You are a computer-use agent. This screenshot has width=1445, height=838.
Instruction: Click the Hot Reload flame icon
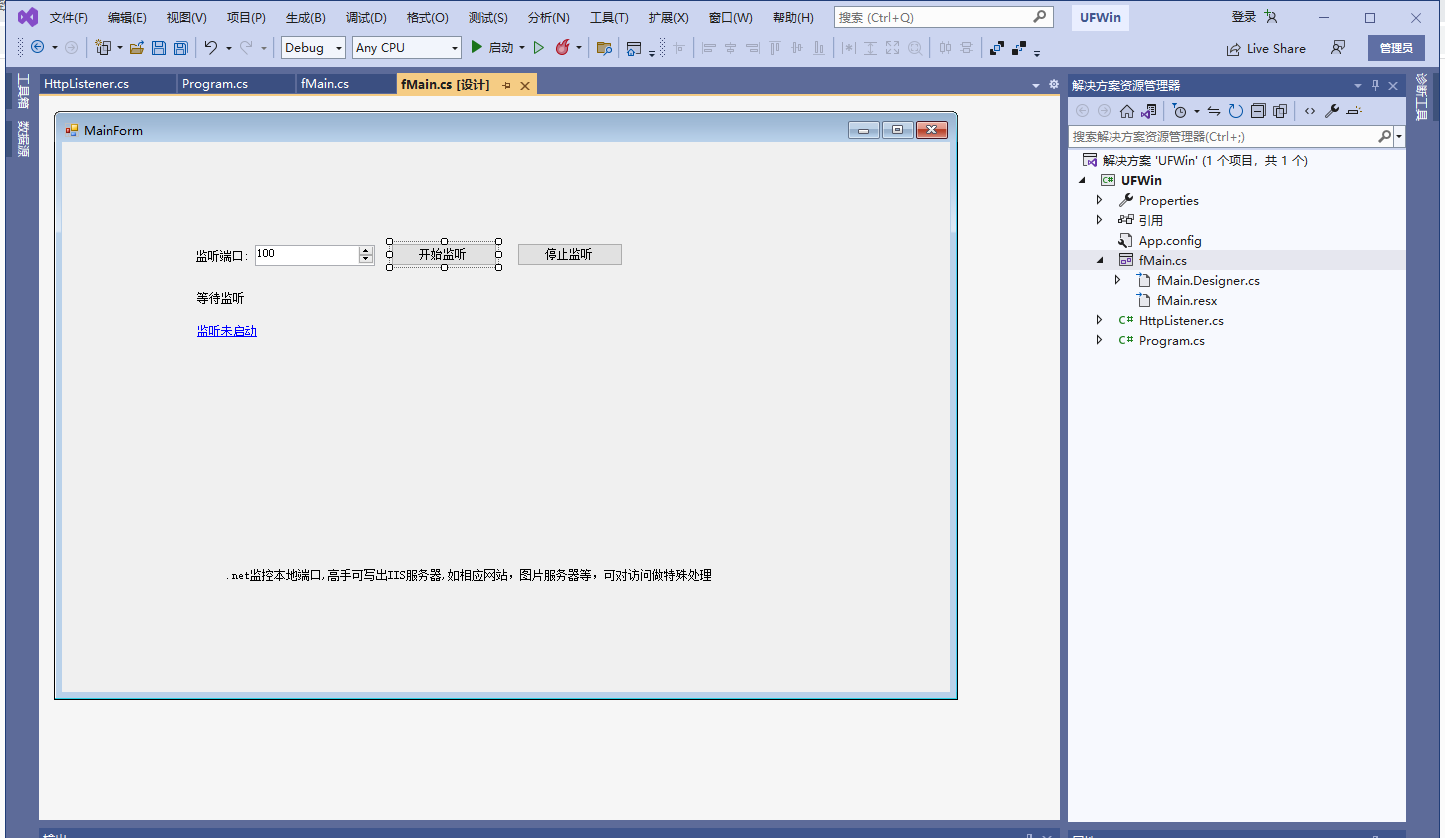pos(562,47)
